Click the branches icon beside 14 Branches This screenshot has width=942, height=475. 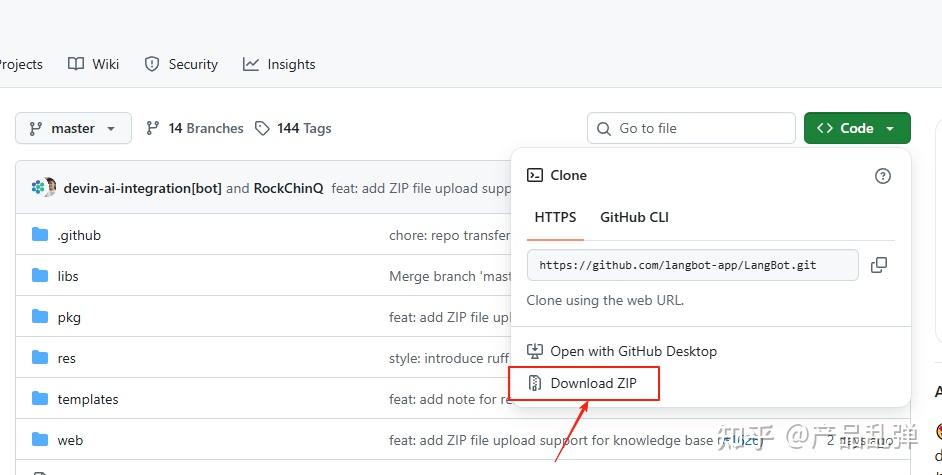coord(153,128)
